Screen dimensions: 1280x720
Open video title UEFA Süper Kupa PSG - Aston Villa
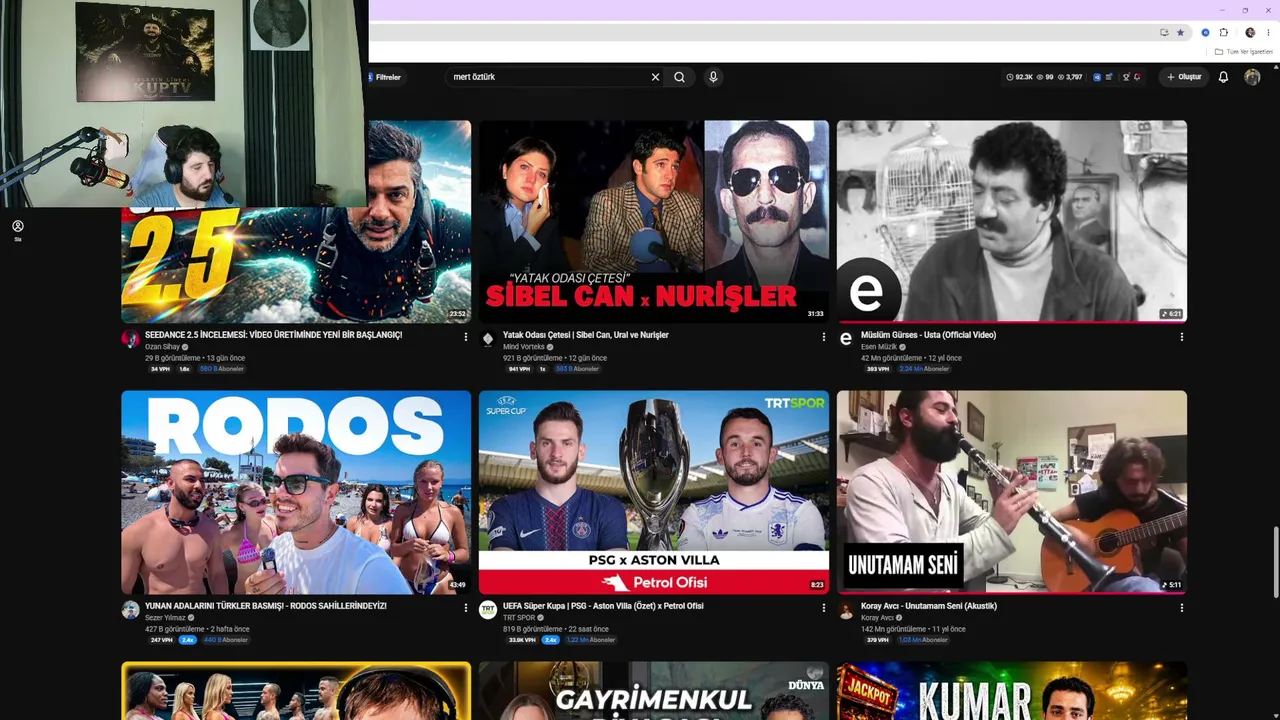(x=603, y=606)
